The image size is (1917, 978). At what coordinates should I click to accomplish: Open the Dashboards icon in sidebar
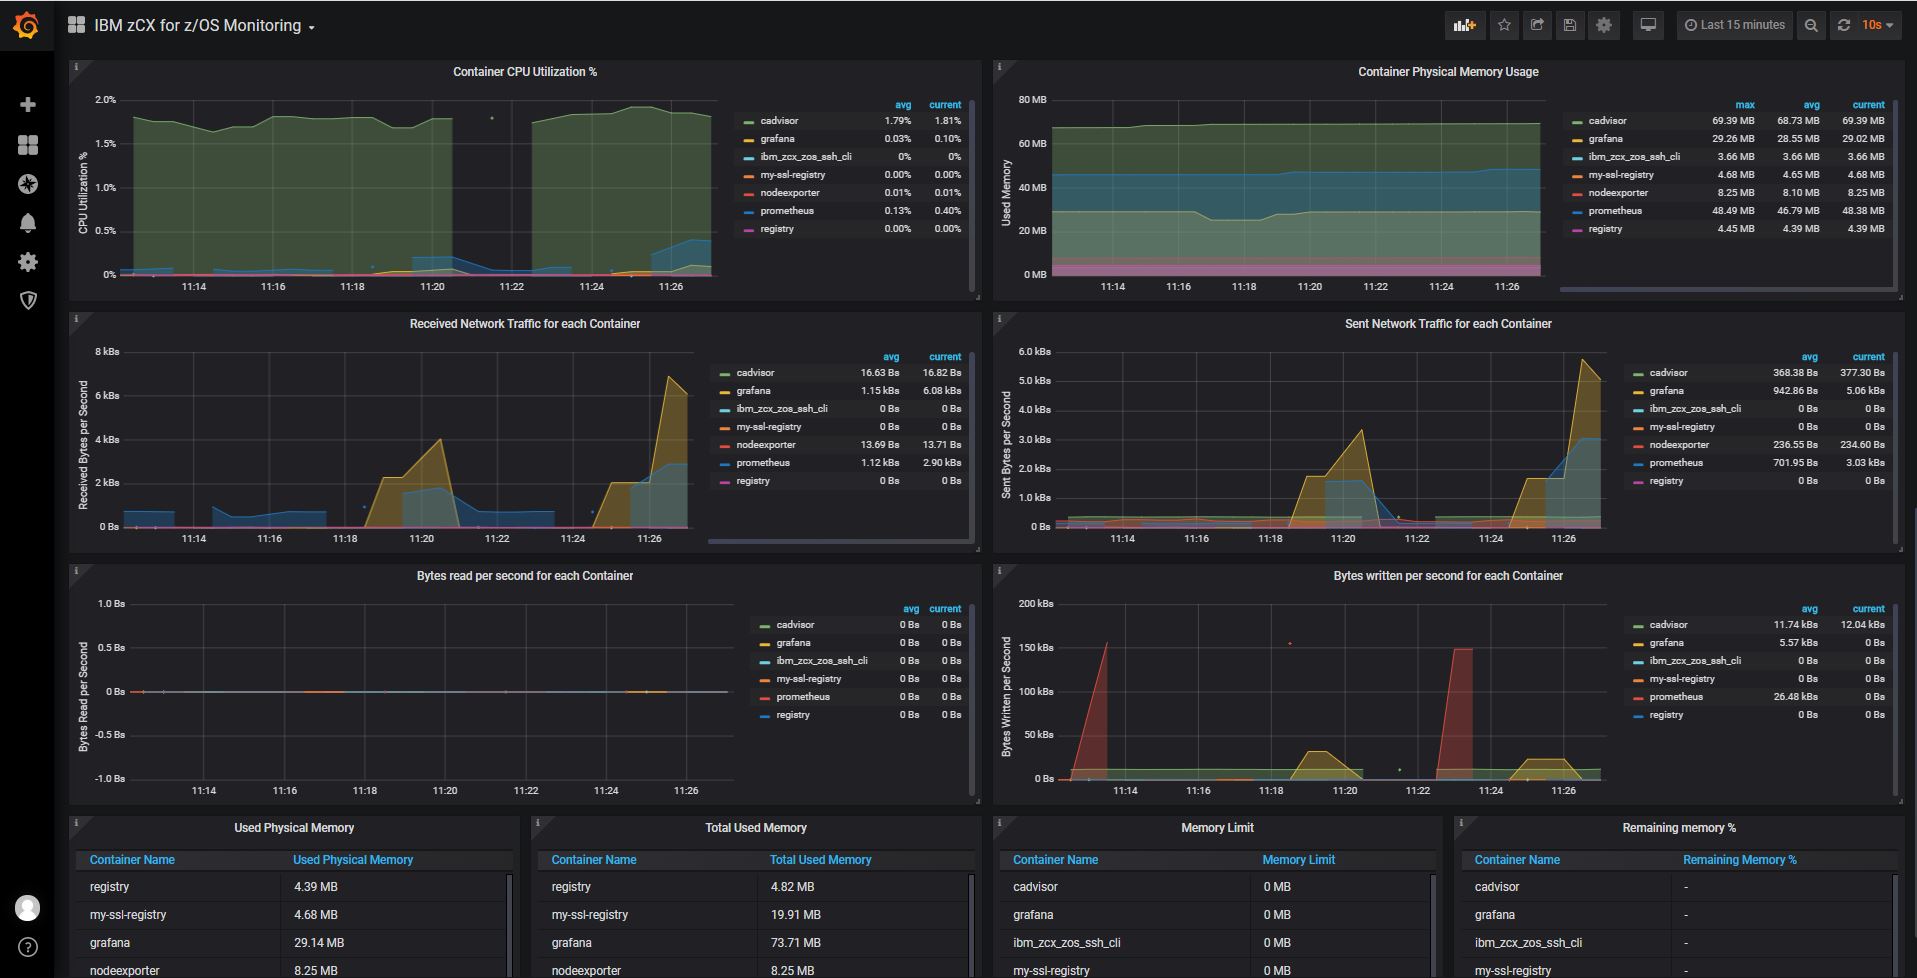tap(28, 145)
